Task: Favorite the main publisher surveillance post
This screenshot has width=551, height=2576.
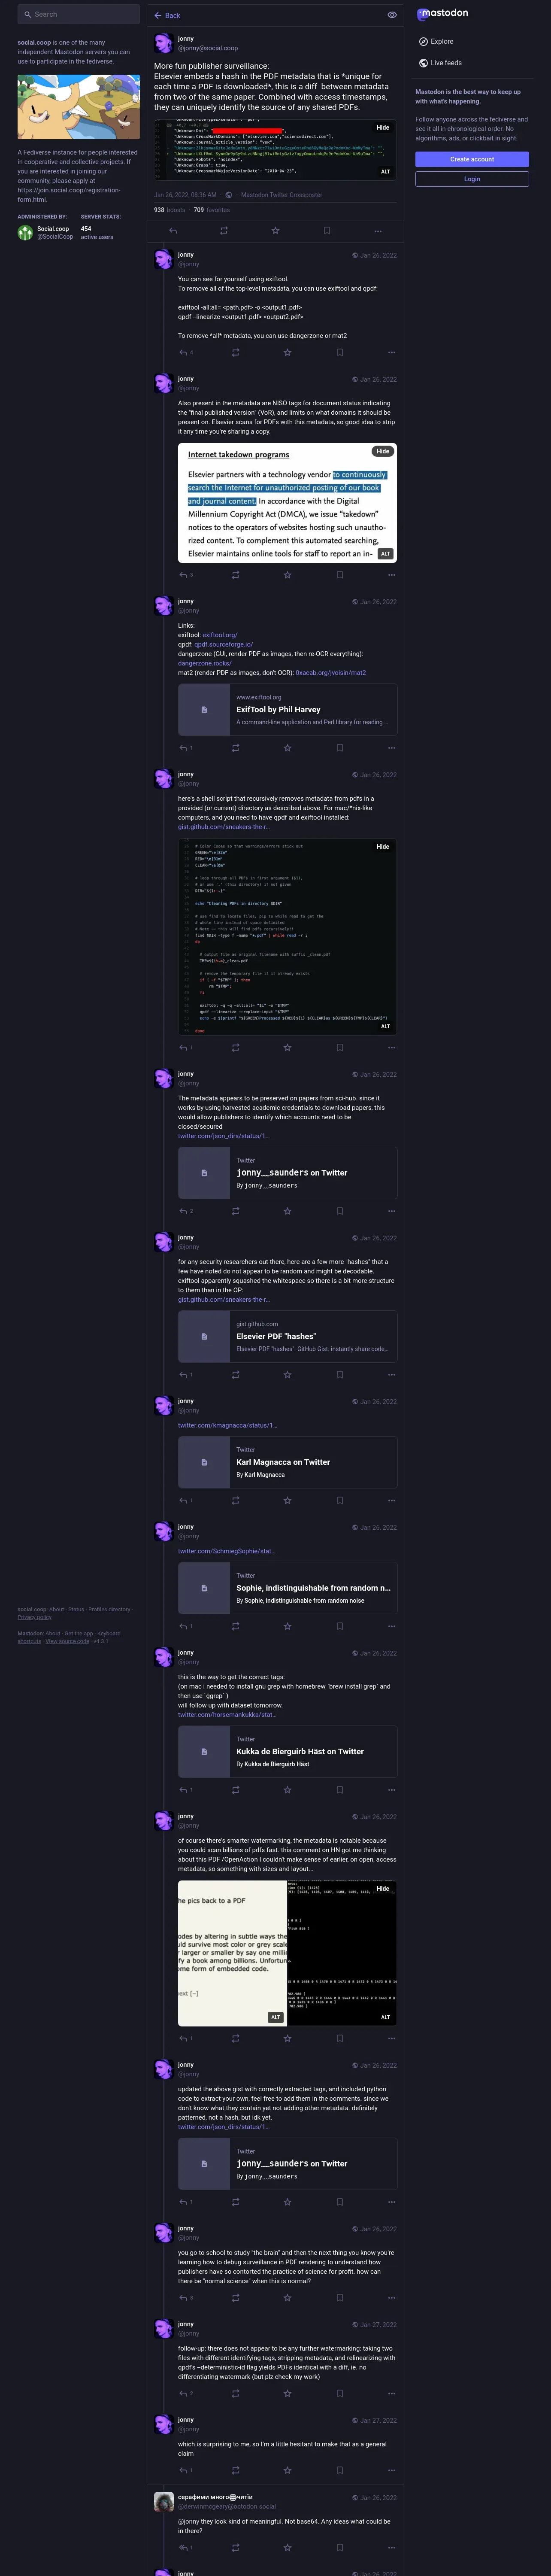Action: [276, 231]
